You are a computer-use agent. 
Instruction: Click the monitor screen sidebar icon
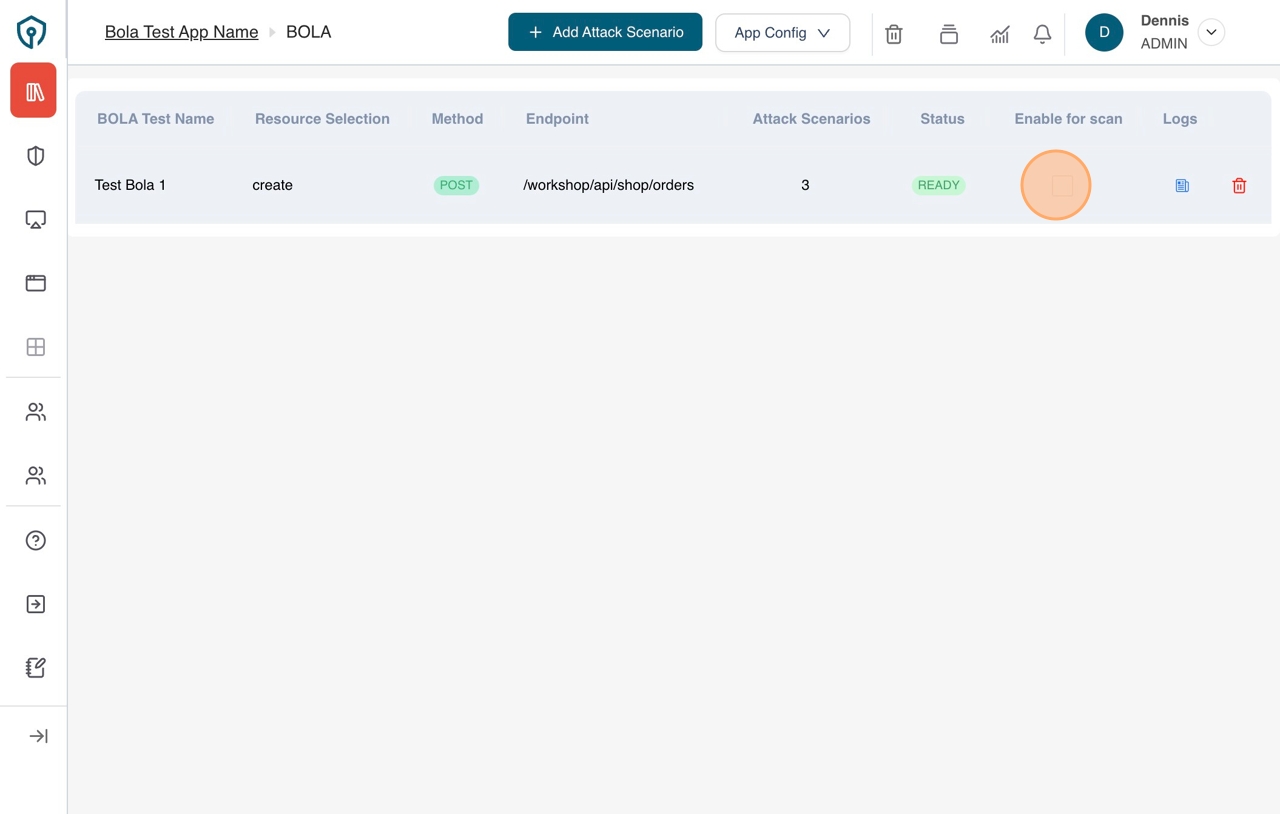click(x=36, y=220)
